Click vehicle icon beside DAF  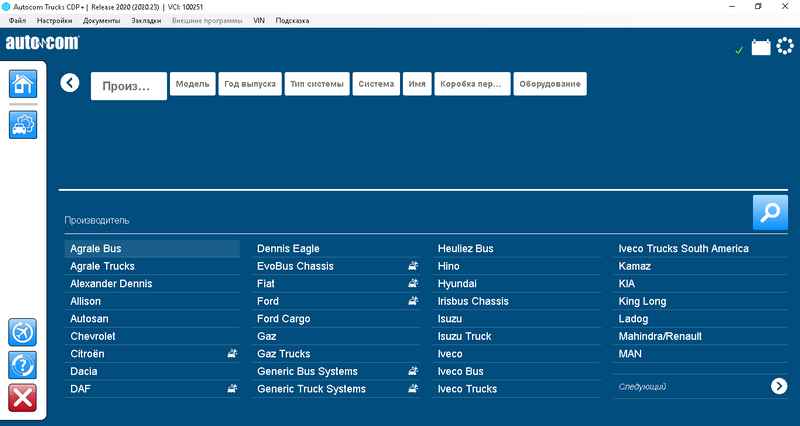tap(232, 388)
